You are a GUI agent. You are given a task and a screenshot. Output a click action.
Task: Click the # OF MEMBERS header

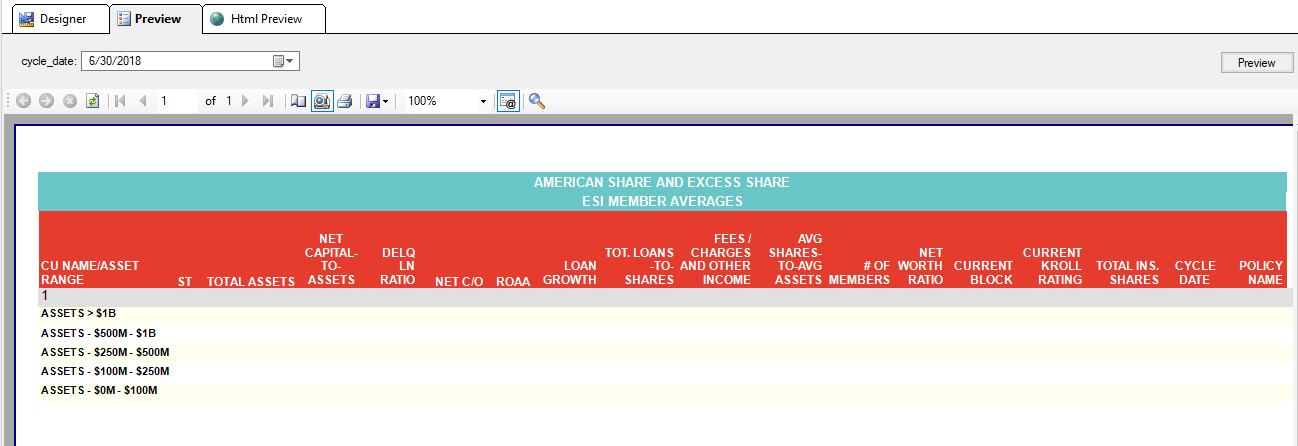(860, 273)
